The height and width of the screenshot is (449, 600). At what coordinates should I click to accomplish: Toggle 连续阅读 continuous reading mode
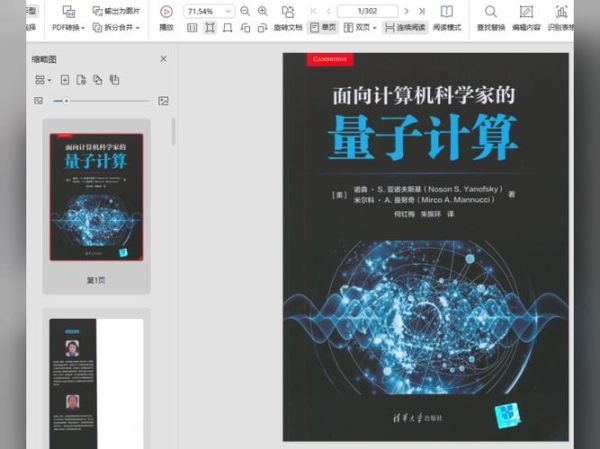point(404,28)
